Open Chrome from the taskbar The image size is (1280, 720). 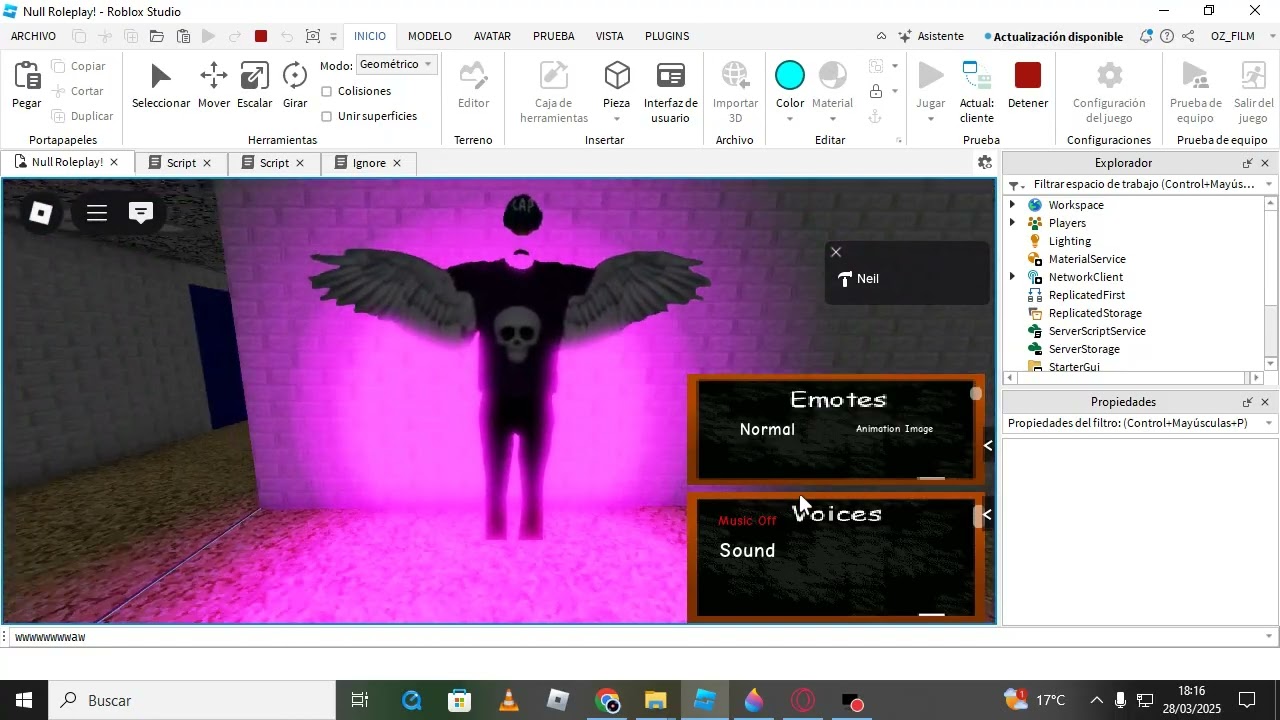click(607, 701)
